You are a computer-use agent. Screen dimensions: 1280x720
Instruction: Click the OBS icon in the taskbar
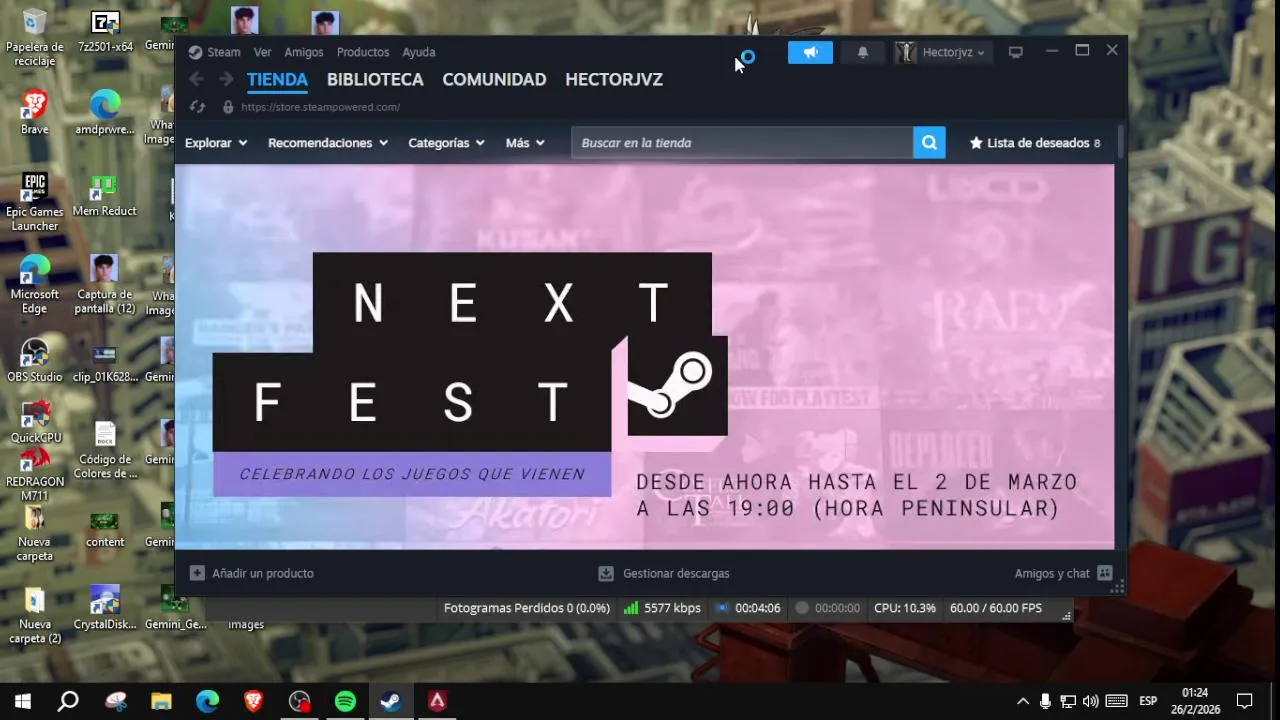pyautogui.click(x=299, y=701)
